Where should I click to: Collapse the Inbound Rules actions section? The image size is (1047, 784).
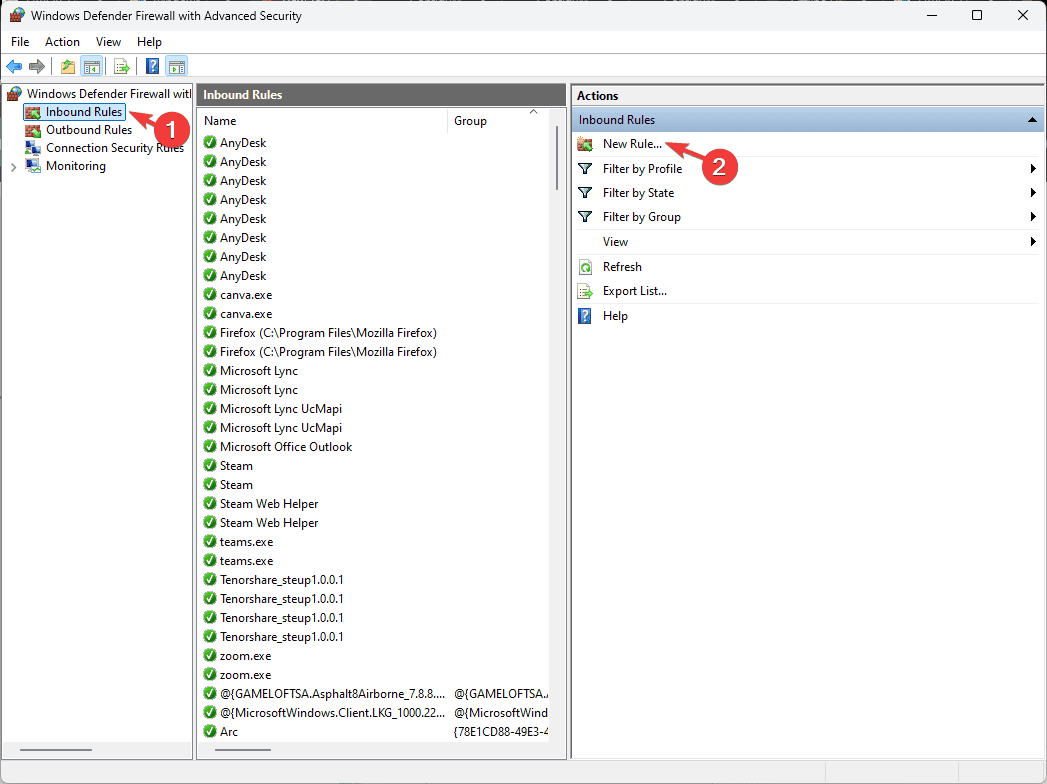point(1032,120)
